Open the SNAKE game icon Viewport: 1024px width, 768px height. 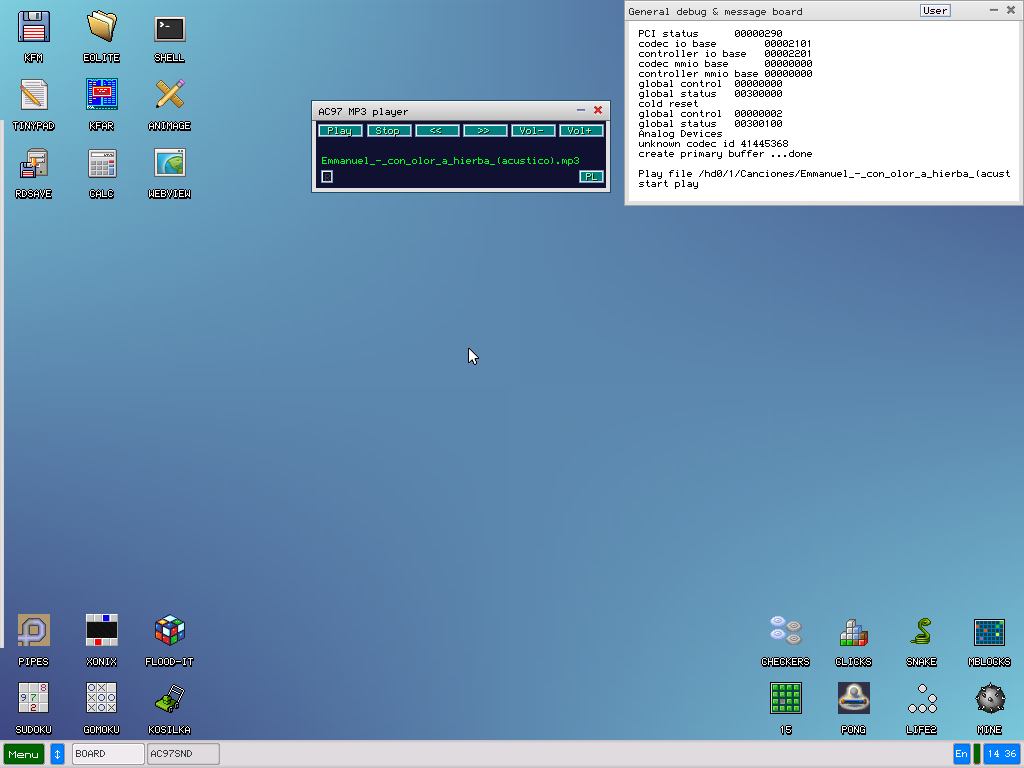point(921,631)
